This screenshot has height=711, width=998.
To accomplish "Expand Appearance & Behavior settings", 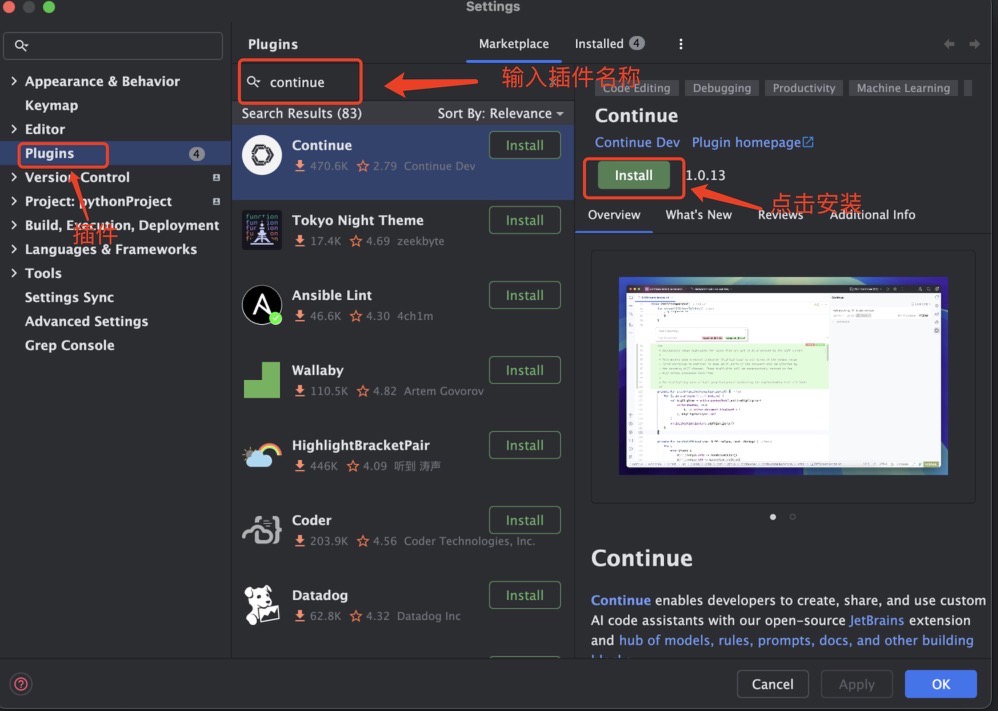I will pos(14,81).
